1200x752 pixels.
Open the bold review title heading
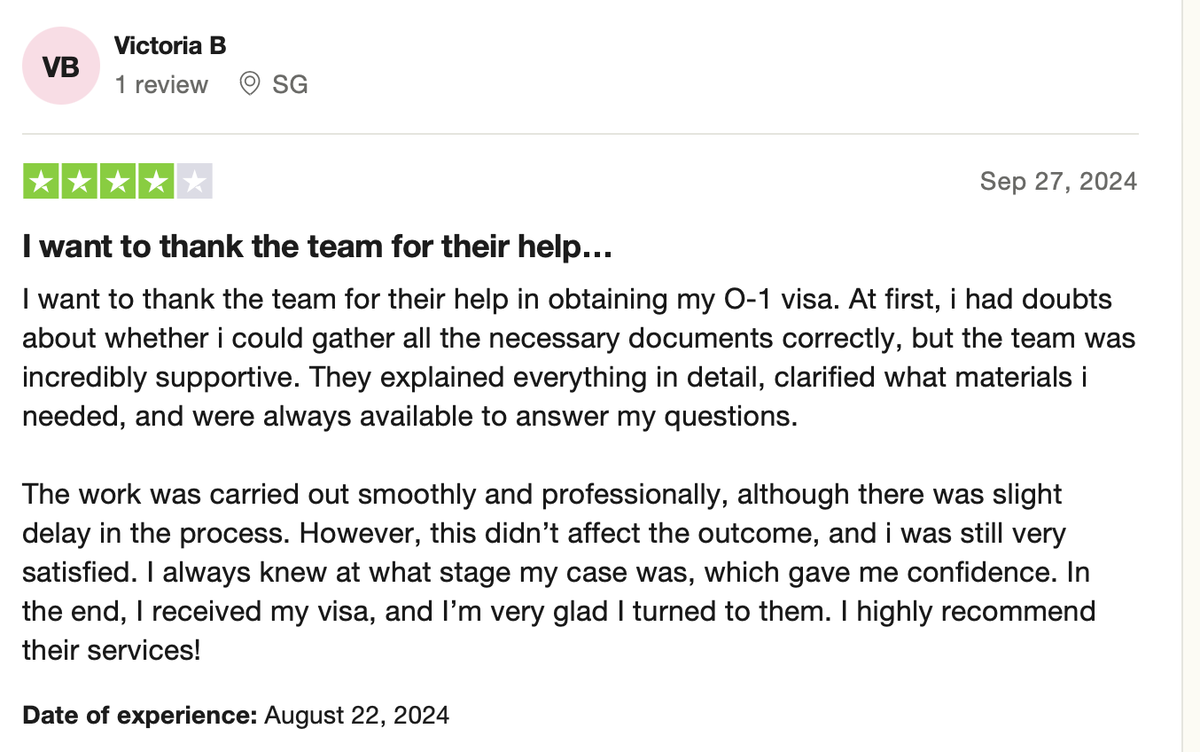tap(317, 248)
